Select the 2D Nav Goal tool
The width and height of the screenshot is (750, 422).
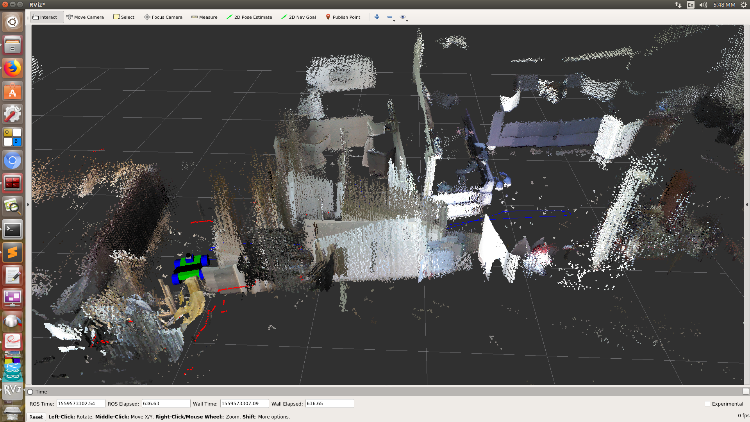pyautogui.click(x=299, y=17)
